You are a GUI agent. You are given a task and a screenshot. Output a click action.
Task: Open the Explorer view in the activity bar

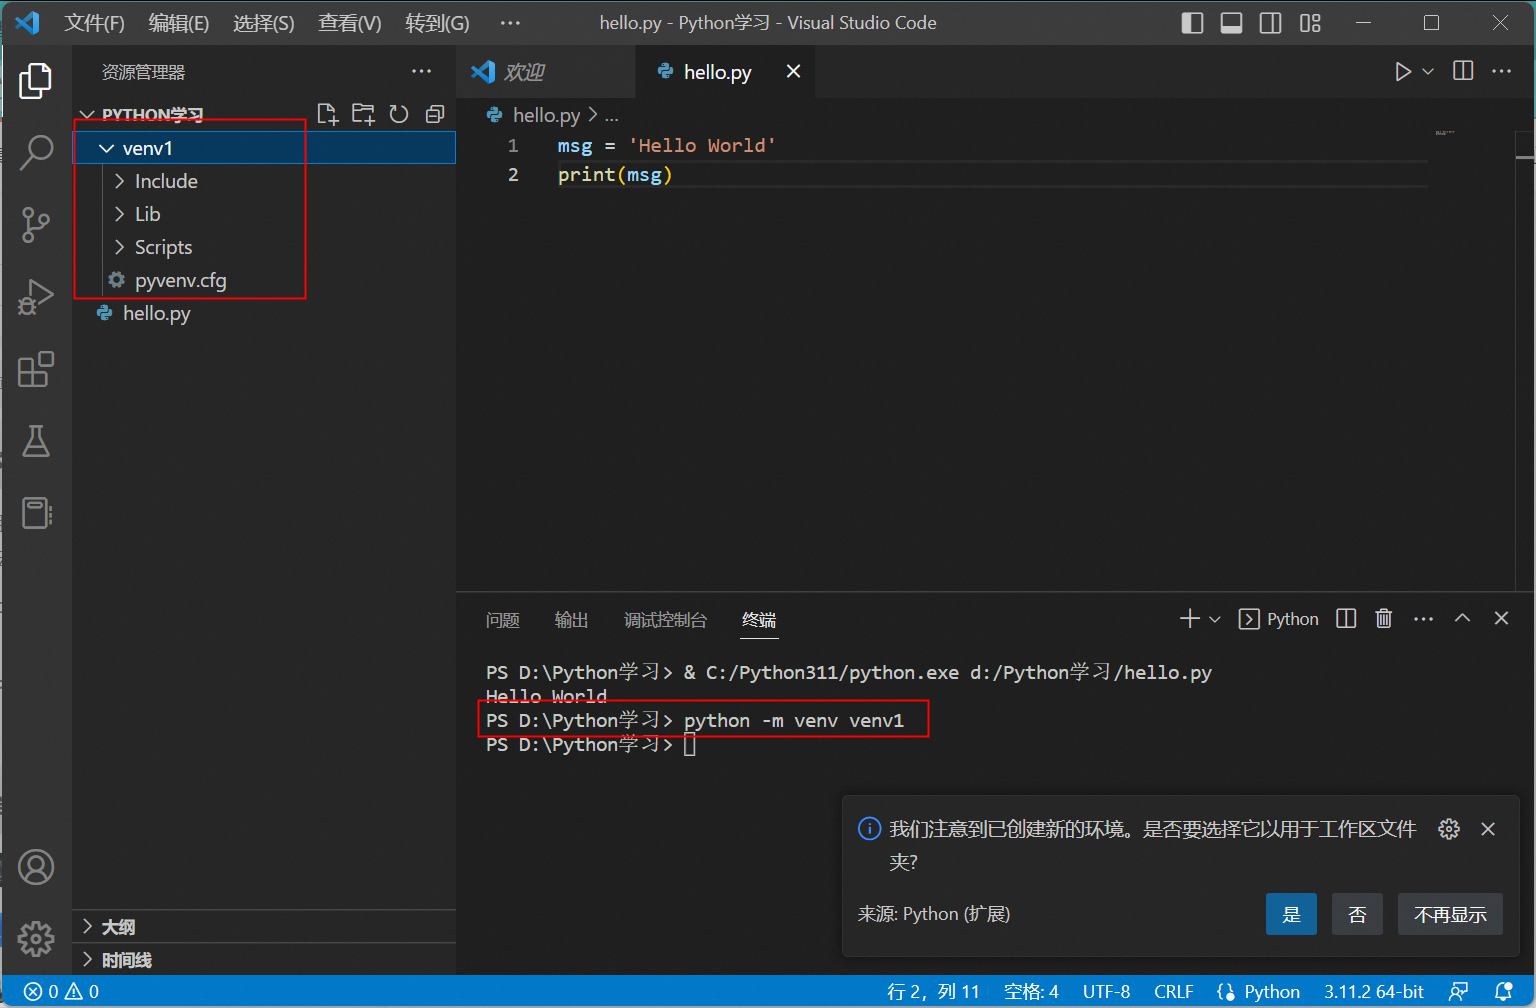(x=36, y=81)
